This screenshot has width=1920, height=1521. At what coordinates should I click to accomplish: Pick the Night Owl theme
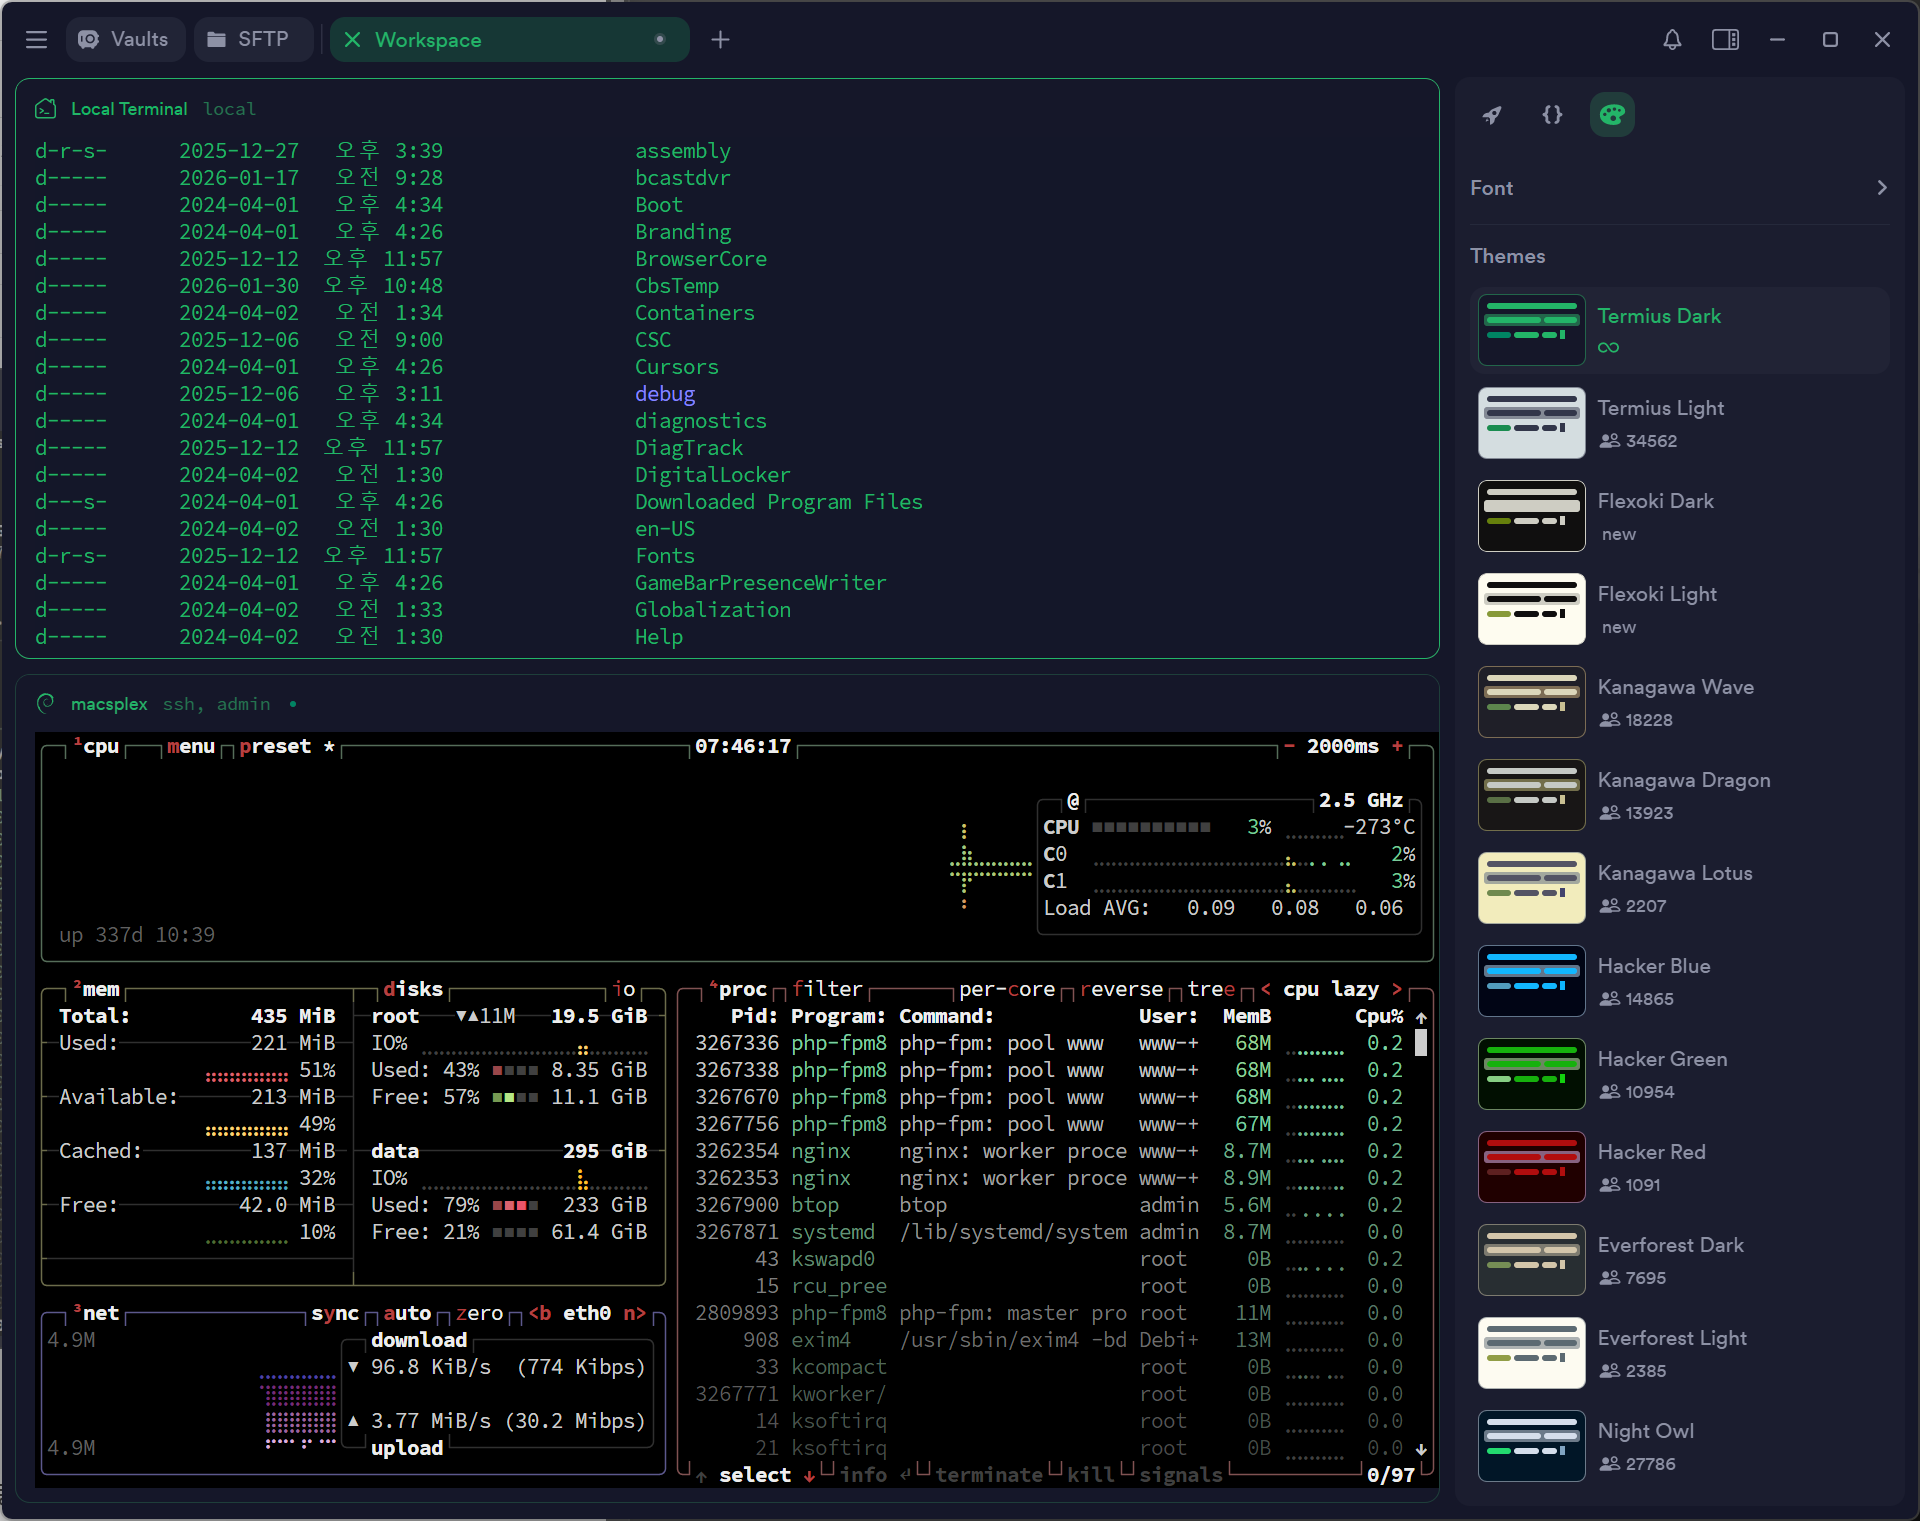1645,1431
